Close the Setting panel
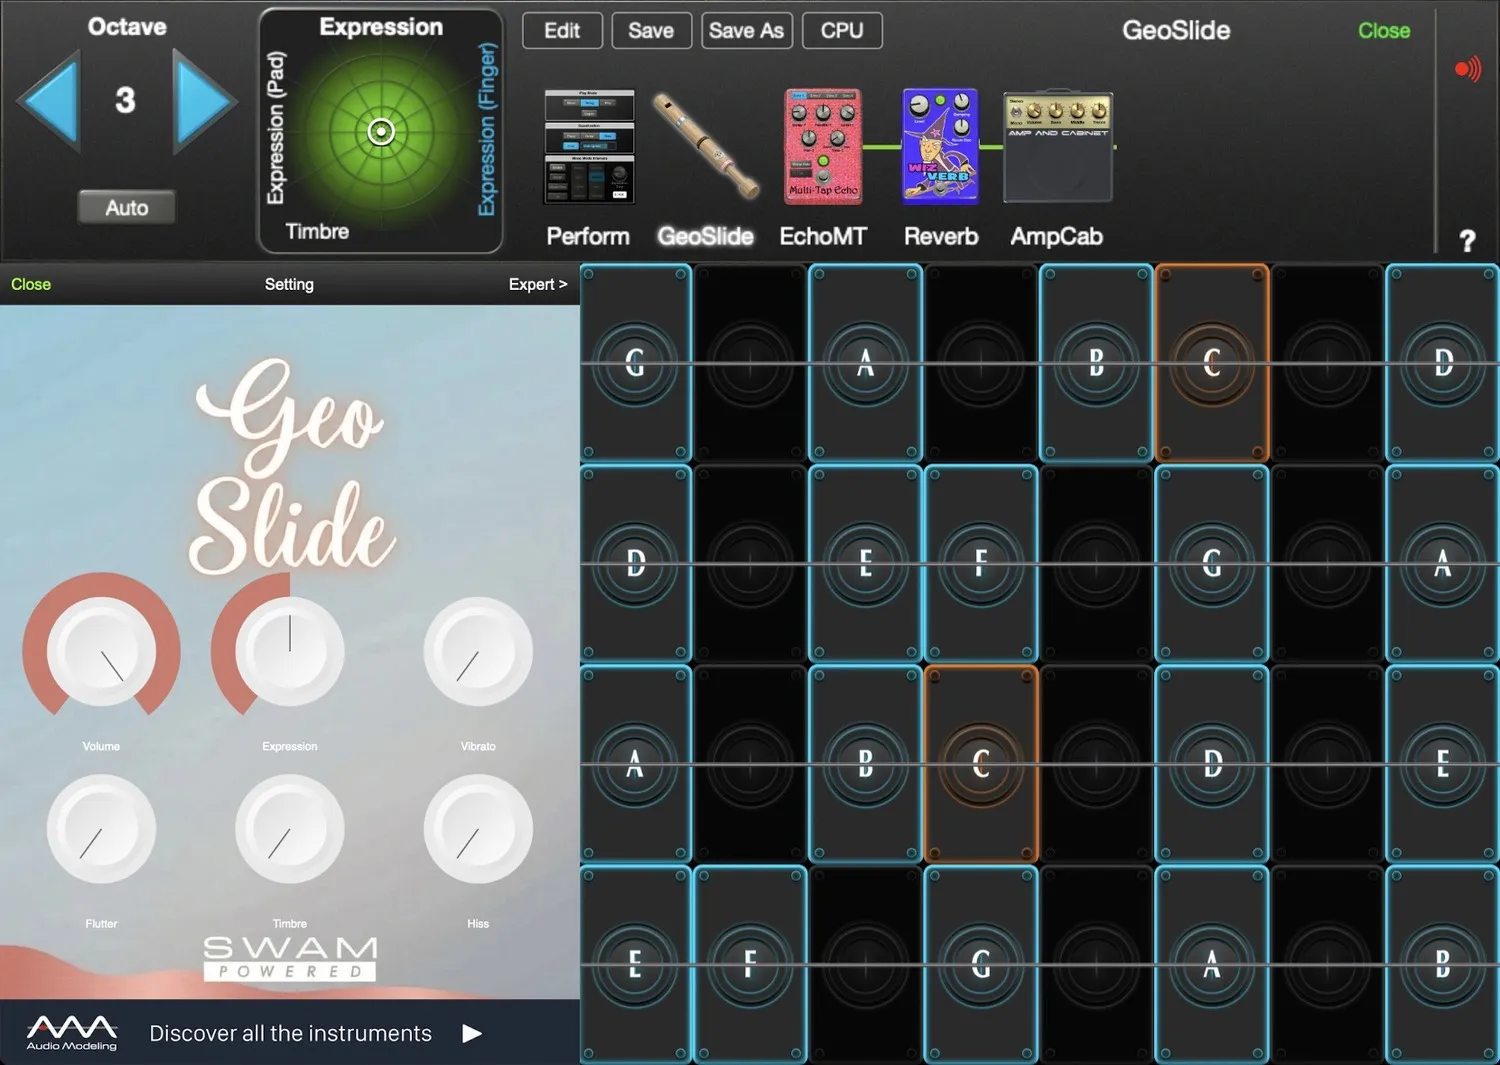Viewport: 1500px width, 1065px height. pos(31,284)
